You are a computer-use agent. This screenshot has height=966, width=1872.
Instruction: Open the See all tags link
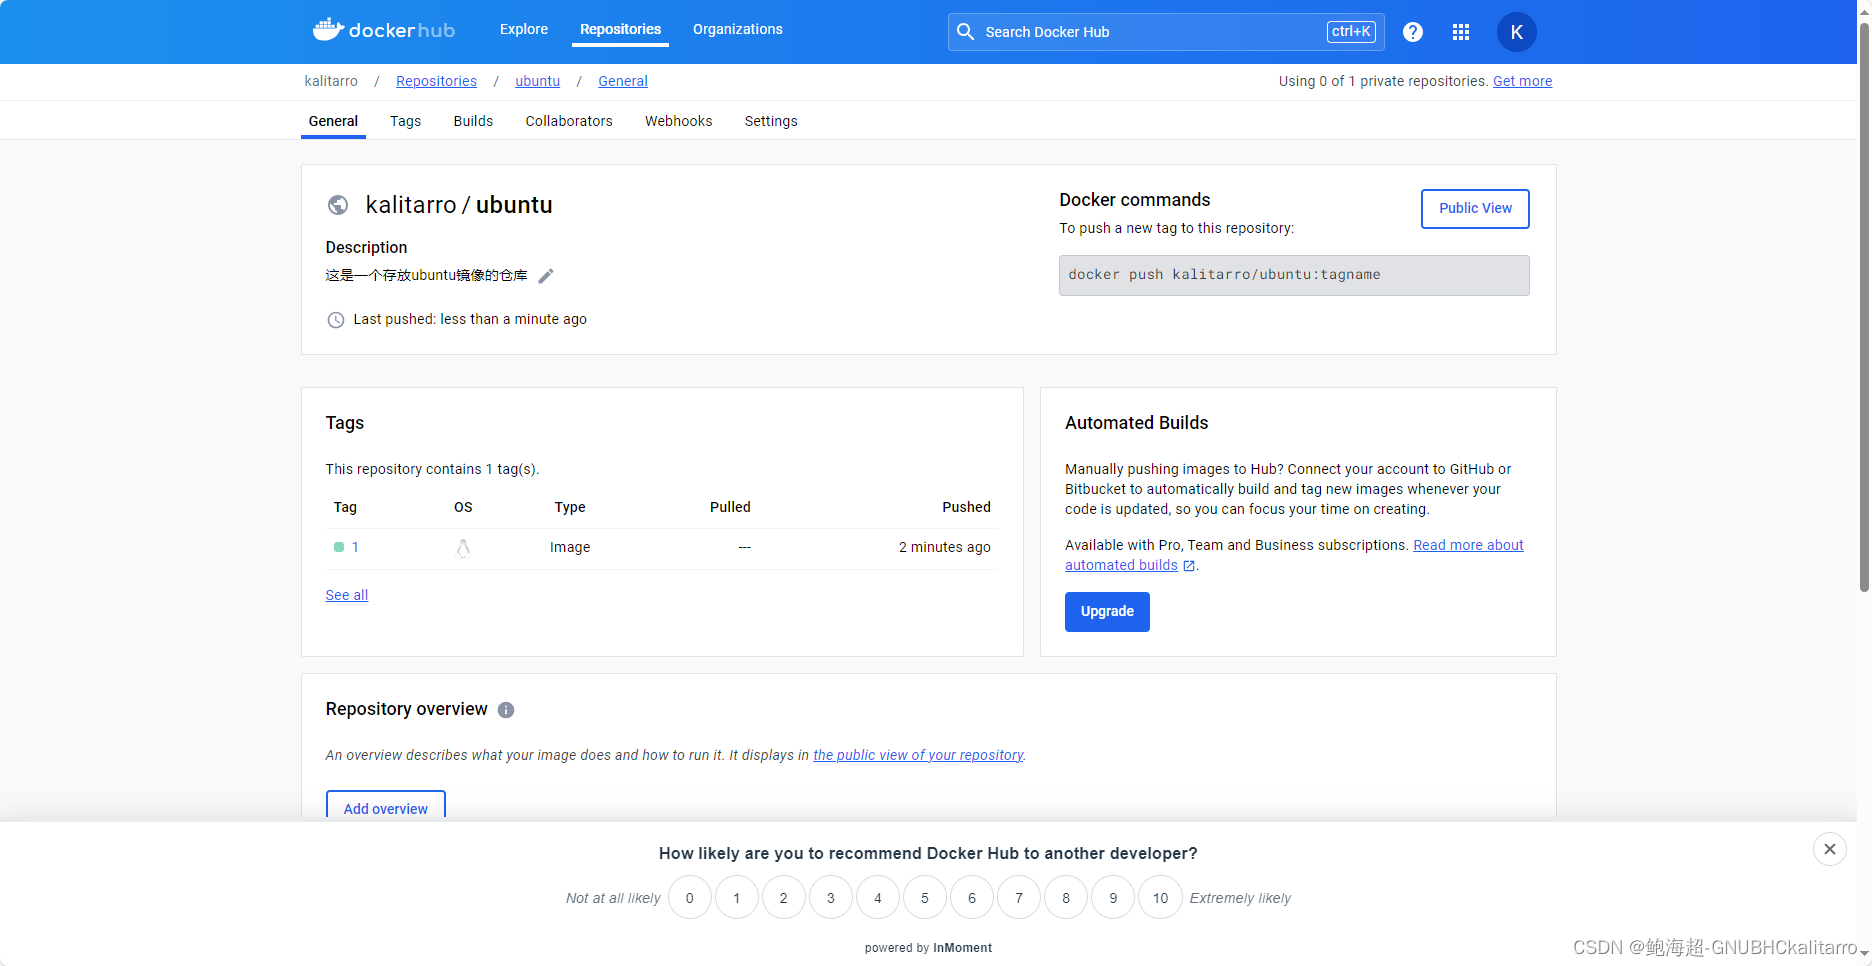347,595
